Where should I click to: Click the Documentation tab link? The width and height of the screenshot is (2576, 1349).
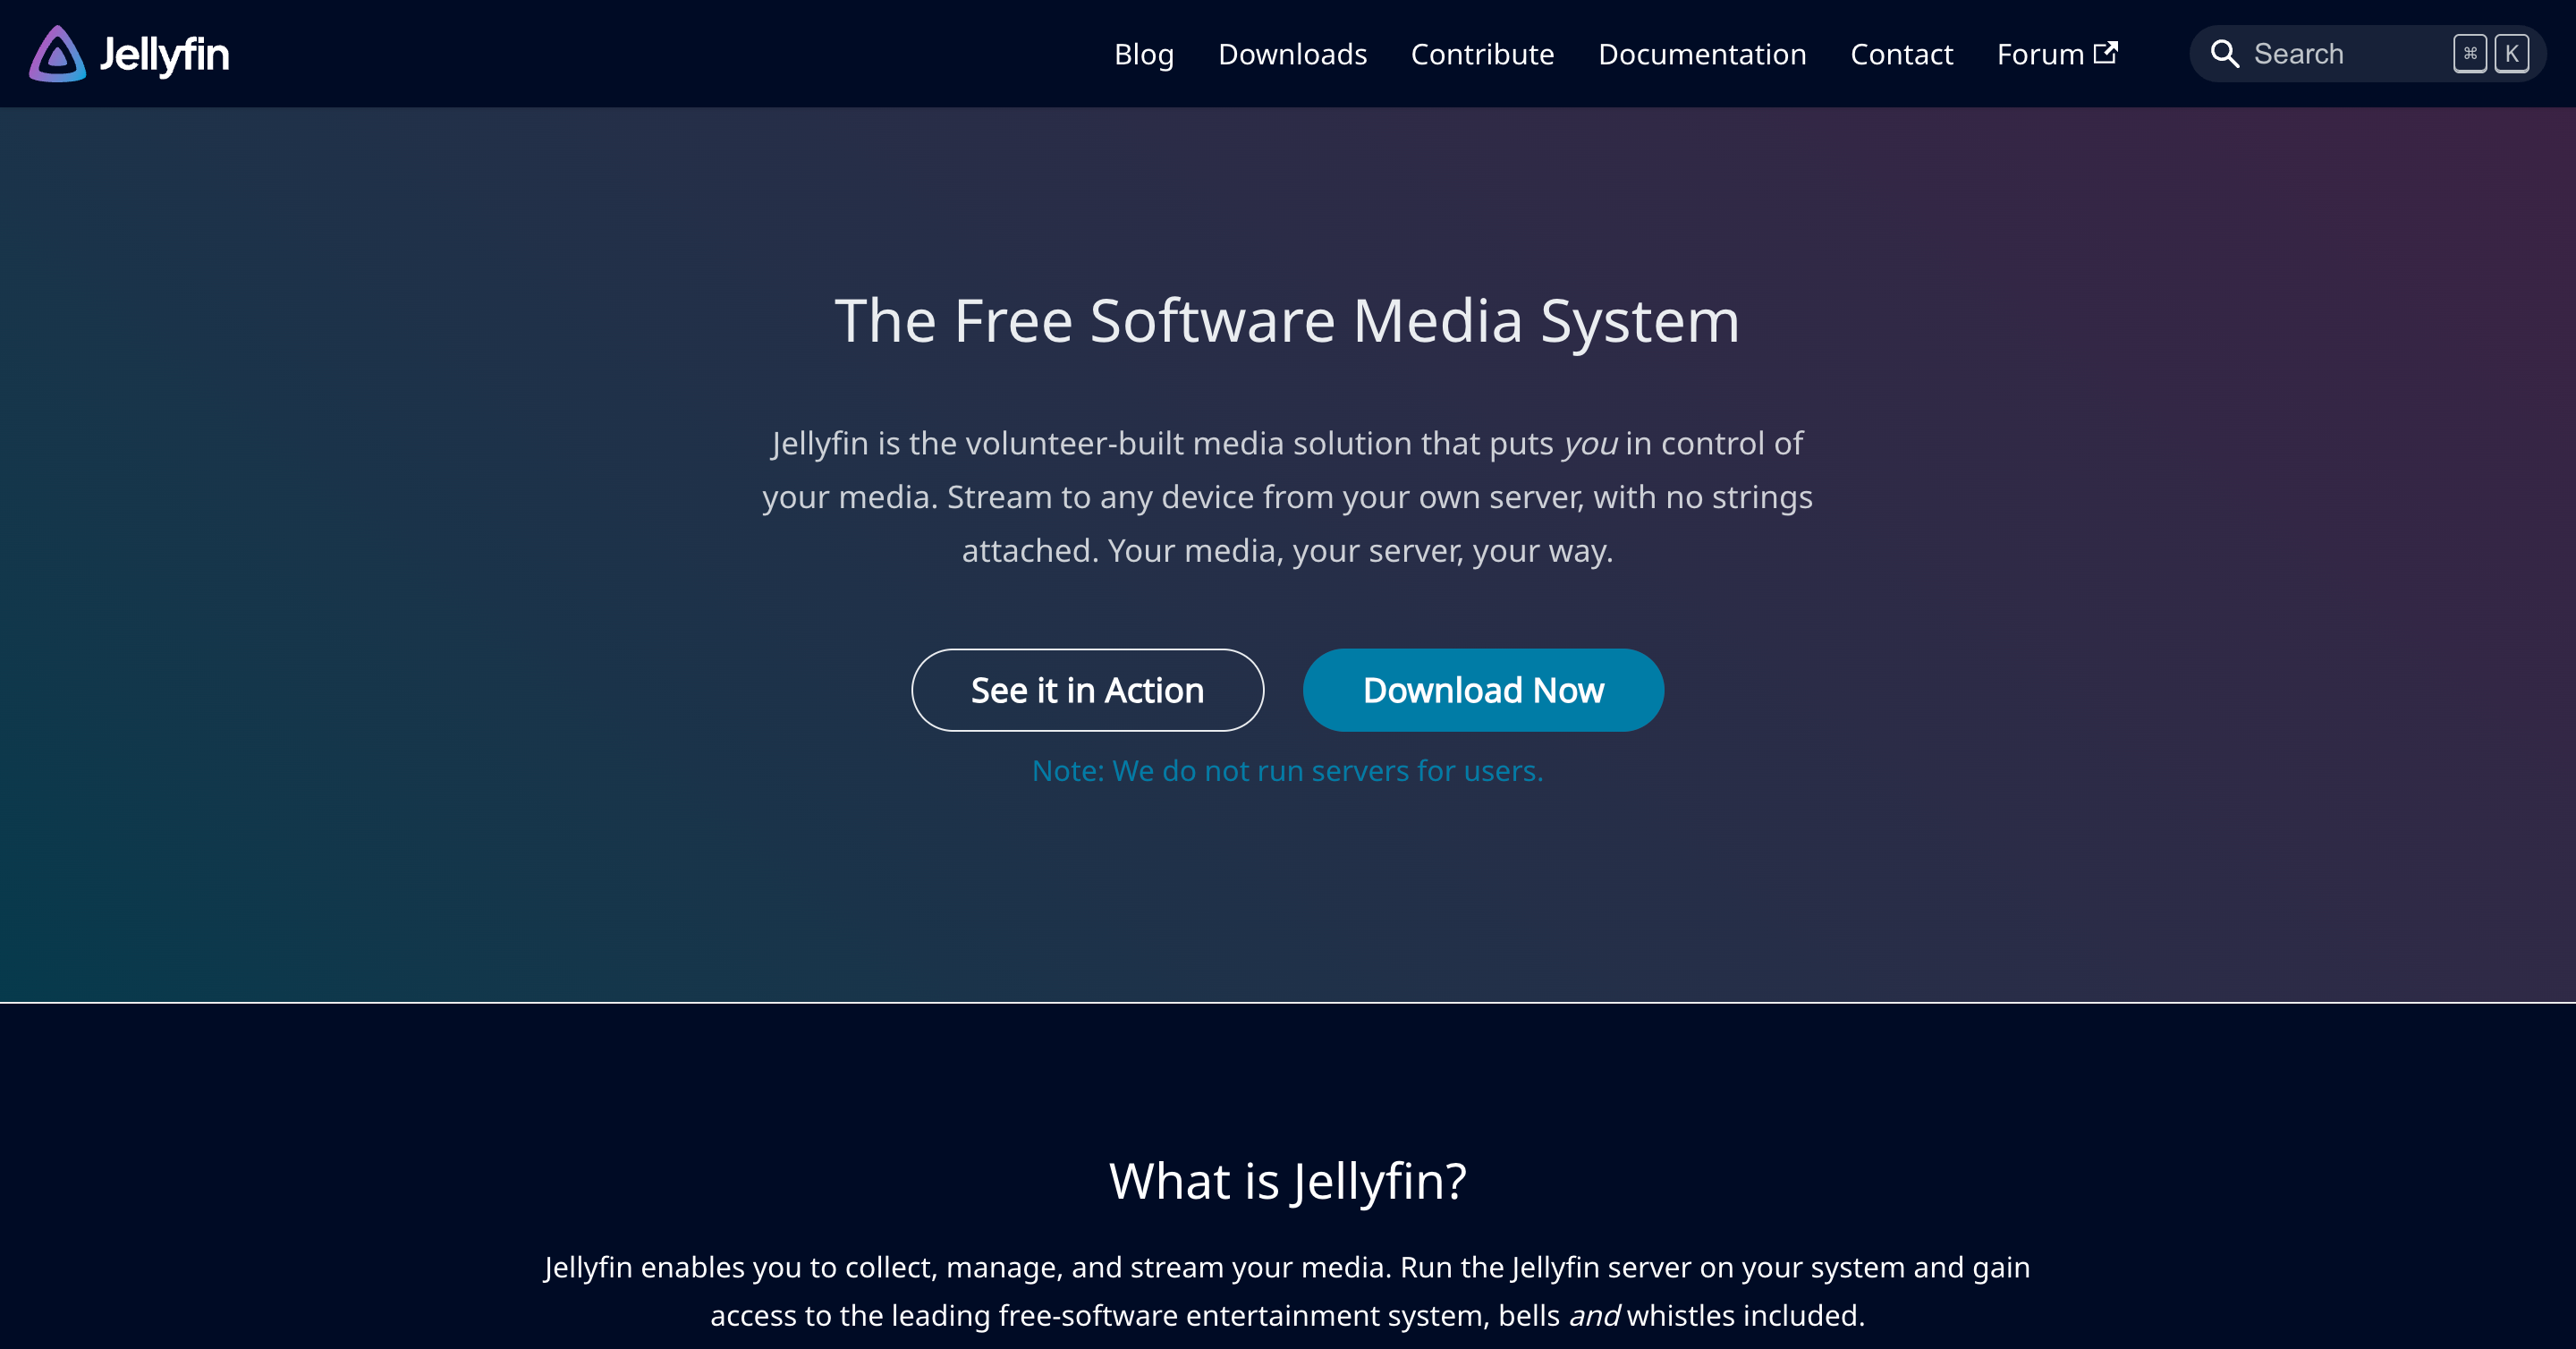(1702, 53)
